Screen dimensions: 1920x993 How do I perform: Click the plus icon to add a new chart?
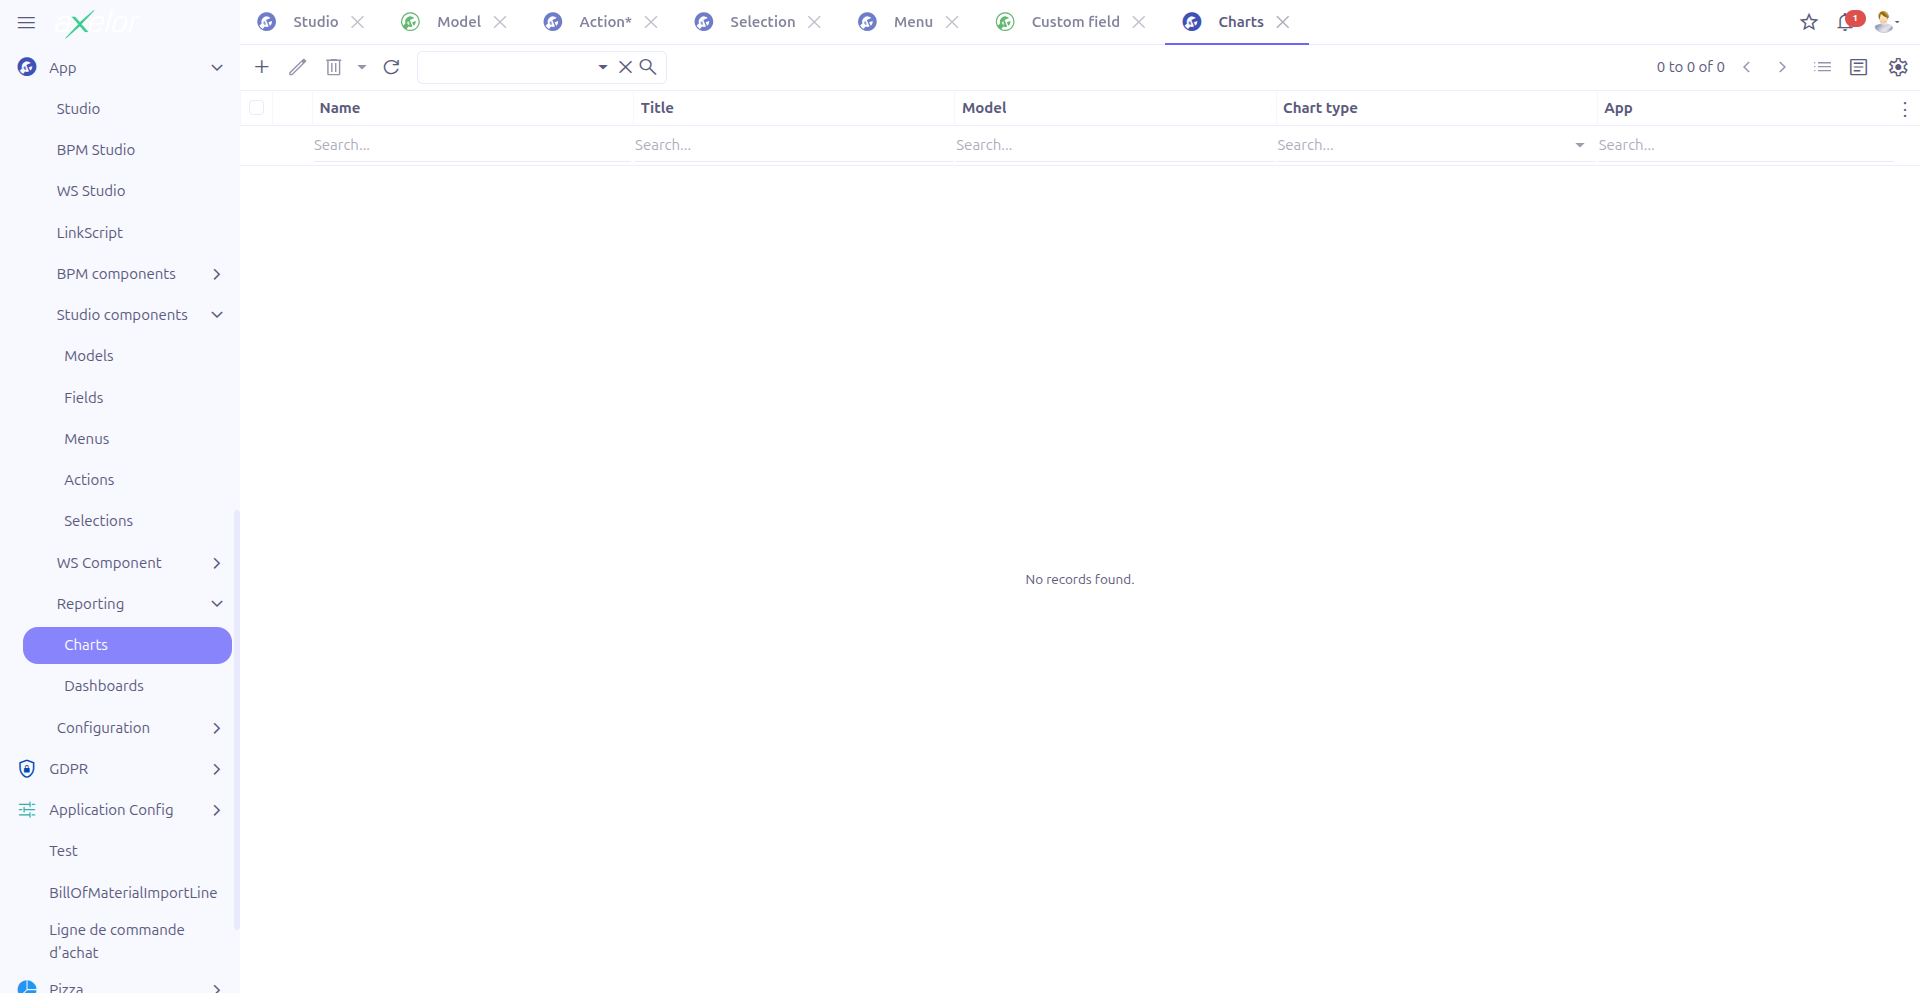[262, 67]
